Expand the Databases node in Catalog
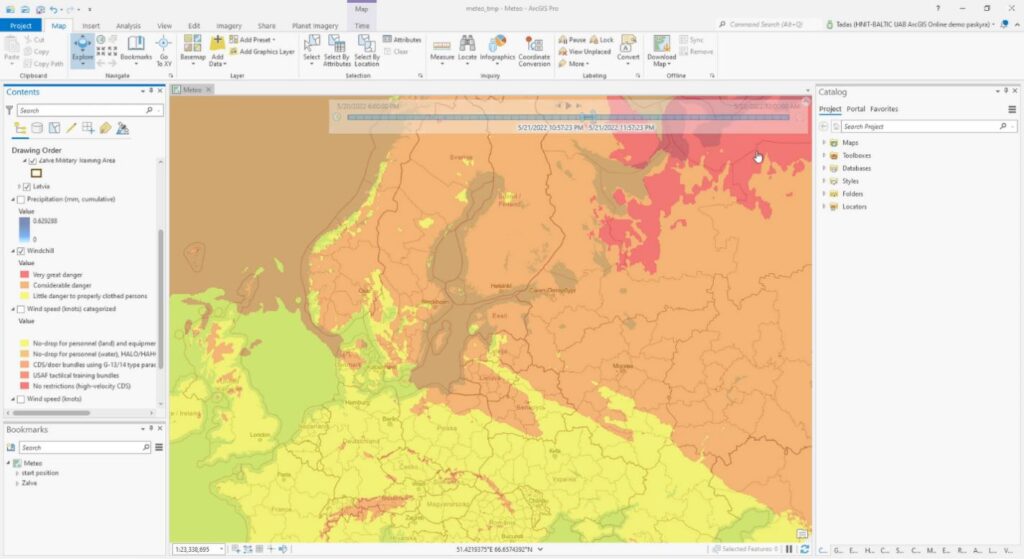Screen dimensions: 1024x559 click(x=824, y=168)
